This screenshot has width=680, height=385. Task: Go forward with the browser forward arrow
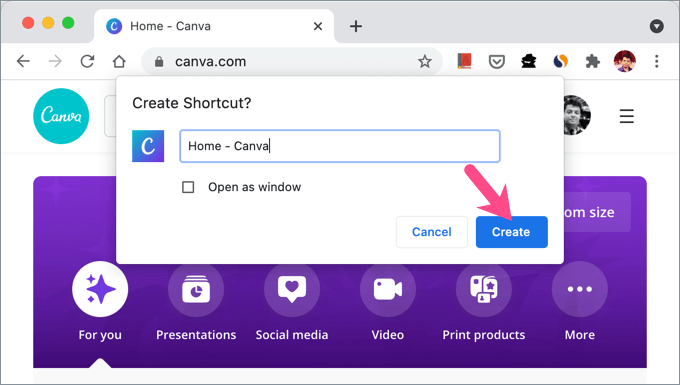click(x=55, y=61)
